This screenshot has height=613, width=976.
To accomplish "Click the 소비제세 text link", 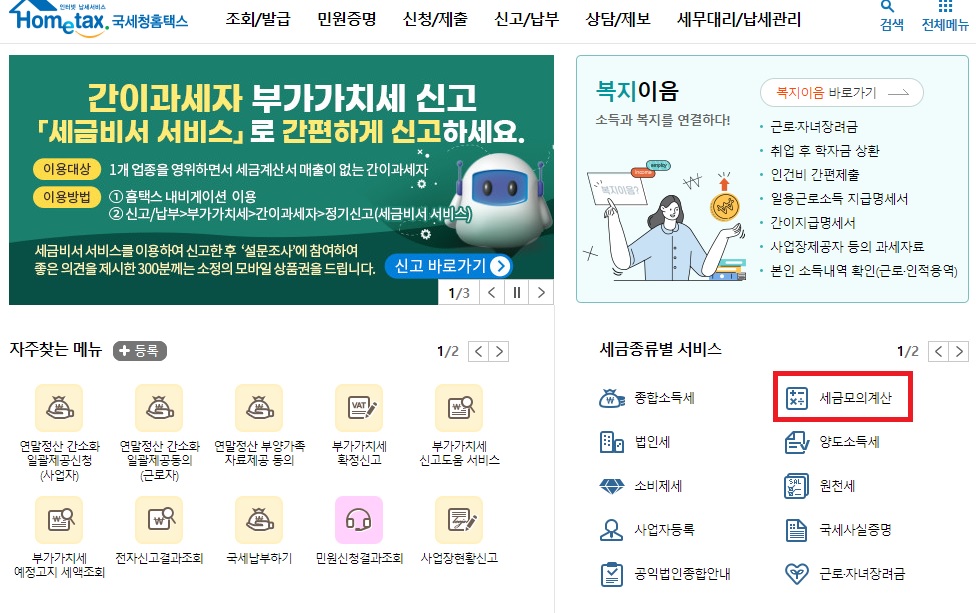I will [x=658, y=486].
